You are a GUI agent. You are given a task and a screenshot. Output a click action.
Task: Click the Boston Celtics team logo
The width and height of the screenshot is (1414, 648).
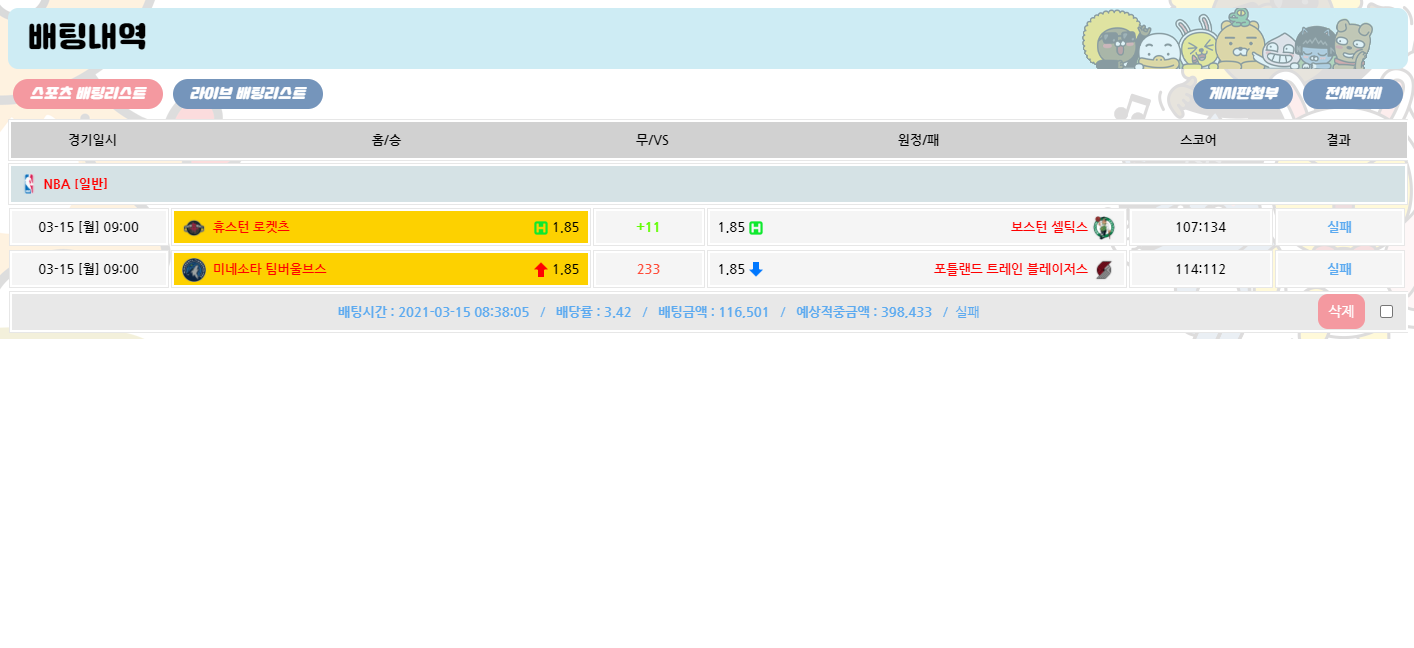pyautogui.click(x=1103, y=227)
